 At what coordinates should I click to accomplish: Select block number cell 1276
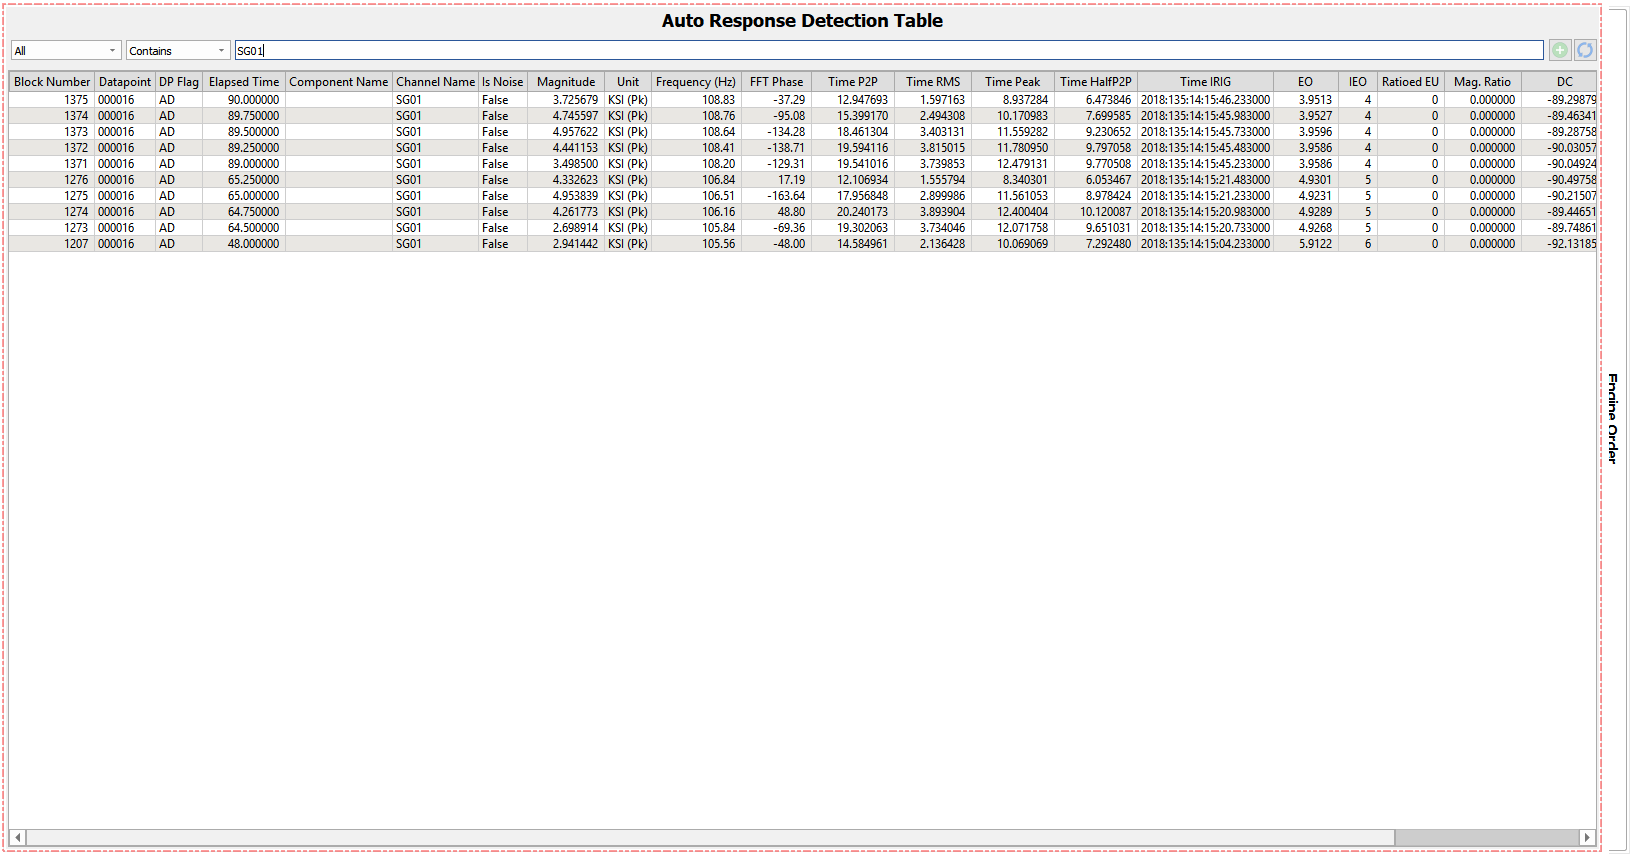pyautogui.click(x=52, y=180)
